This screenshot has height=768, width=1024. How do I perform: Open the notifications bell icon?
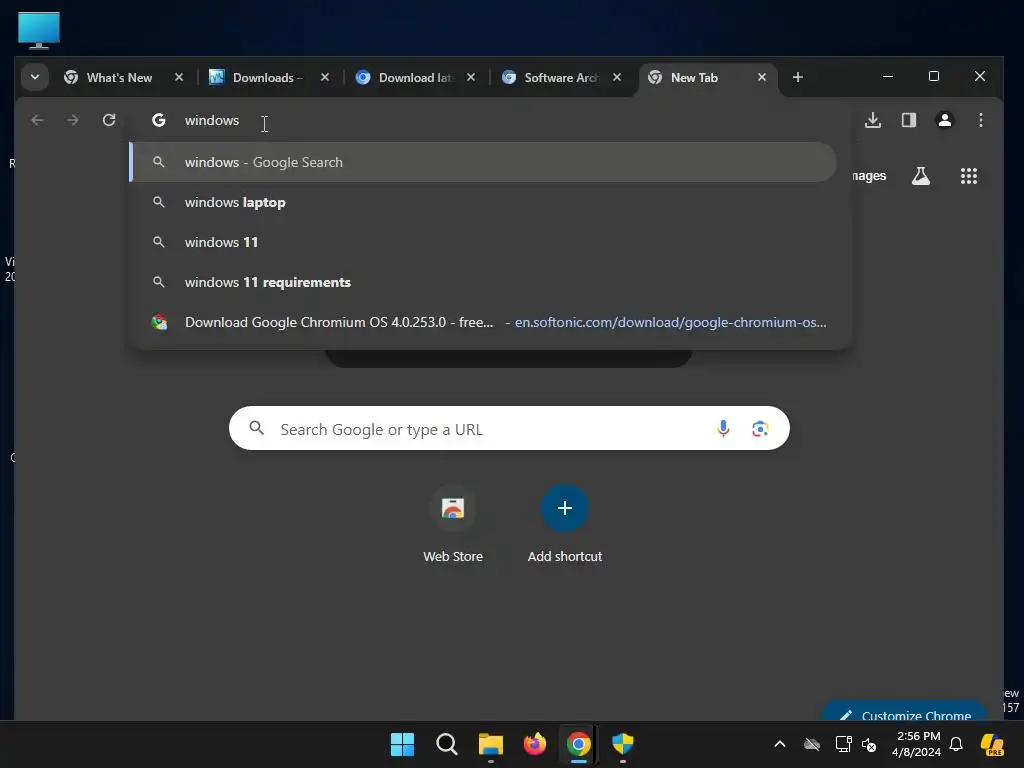coord(956,744)
